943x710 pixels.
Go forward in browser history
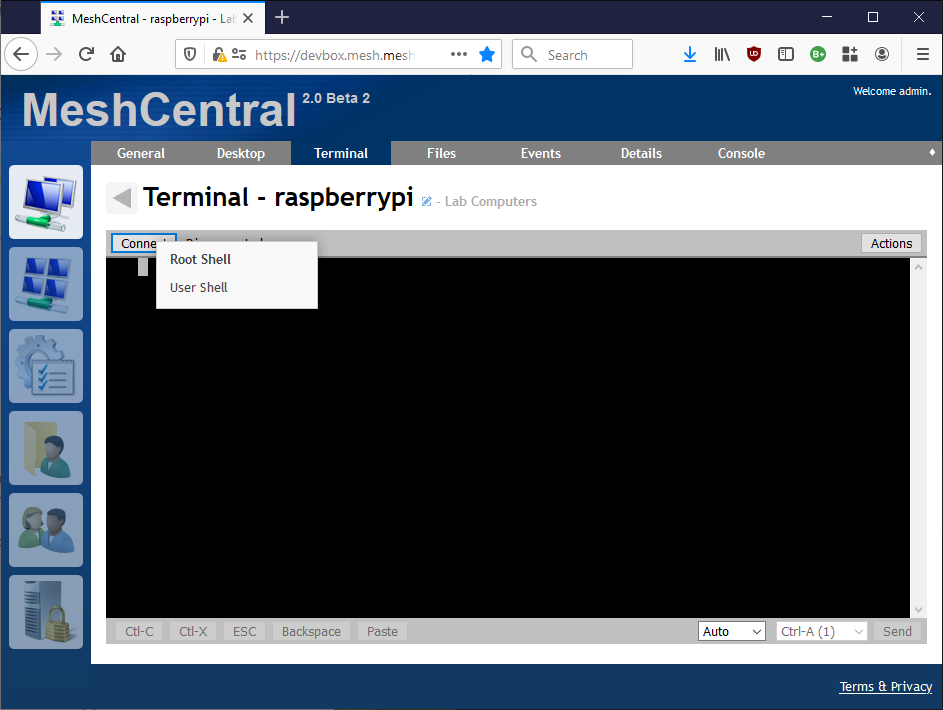coord(54,54)
